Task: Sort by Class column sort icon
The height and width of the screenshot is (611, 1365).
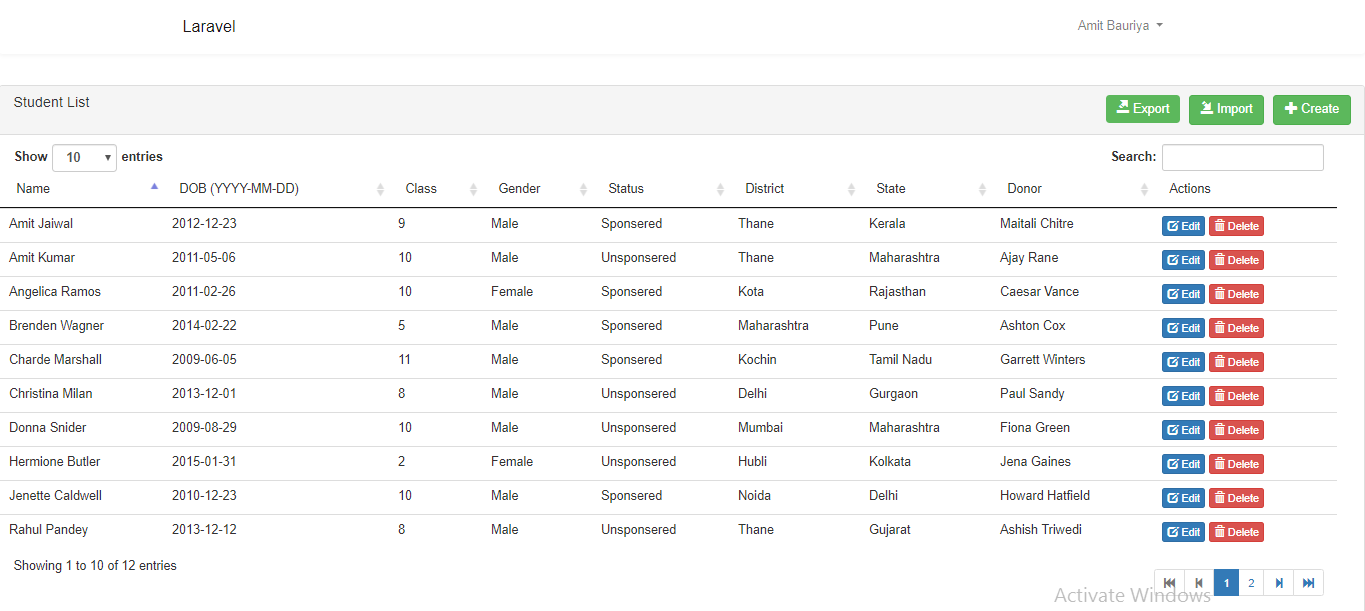Action: tap(473, 189)
